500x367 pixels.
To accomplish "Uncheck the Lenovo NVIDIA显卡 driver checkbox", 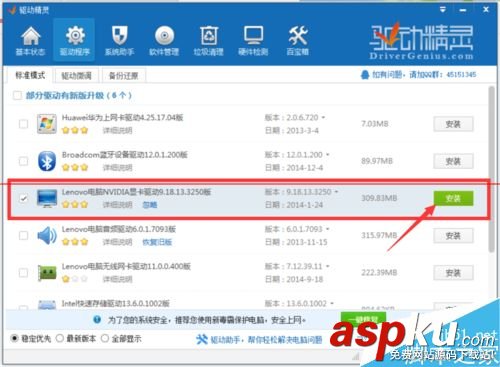I will pos(23,199).
